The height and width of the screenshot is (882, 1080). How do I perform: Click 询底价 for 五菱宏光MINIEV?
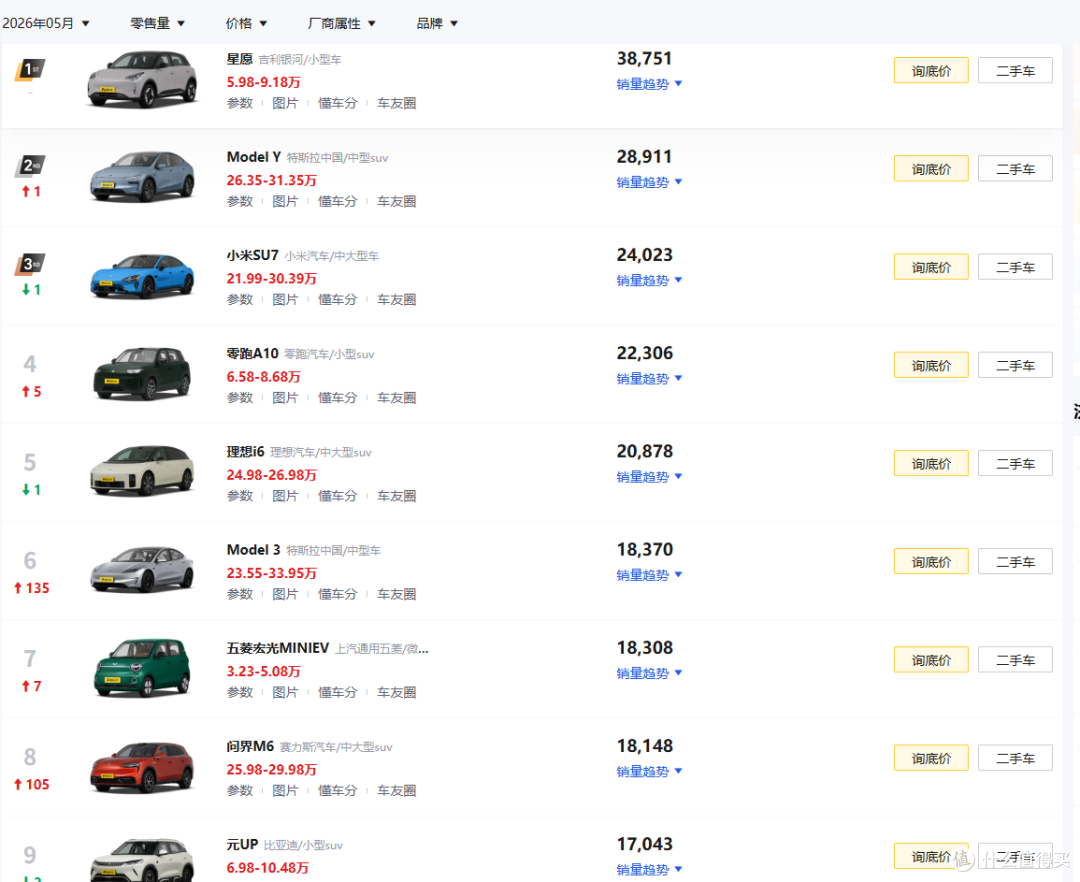[931, 660]
